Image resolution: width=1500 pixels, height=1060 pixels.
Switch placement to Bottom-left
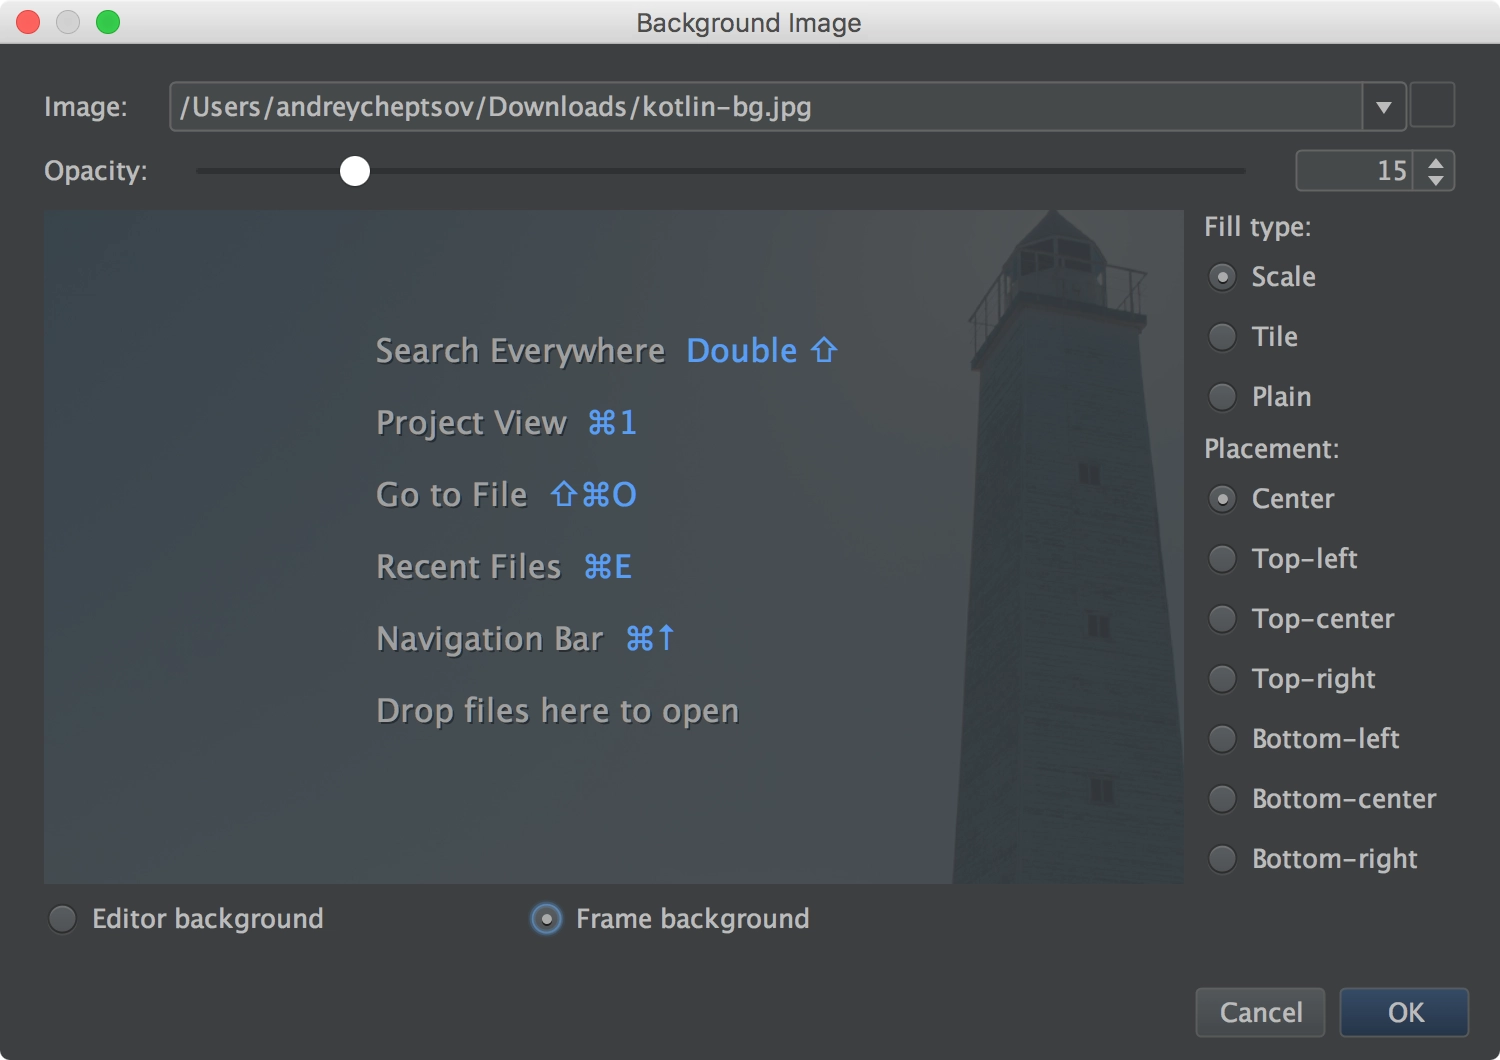click(1304, 739)
